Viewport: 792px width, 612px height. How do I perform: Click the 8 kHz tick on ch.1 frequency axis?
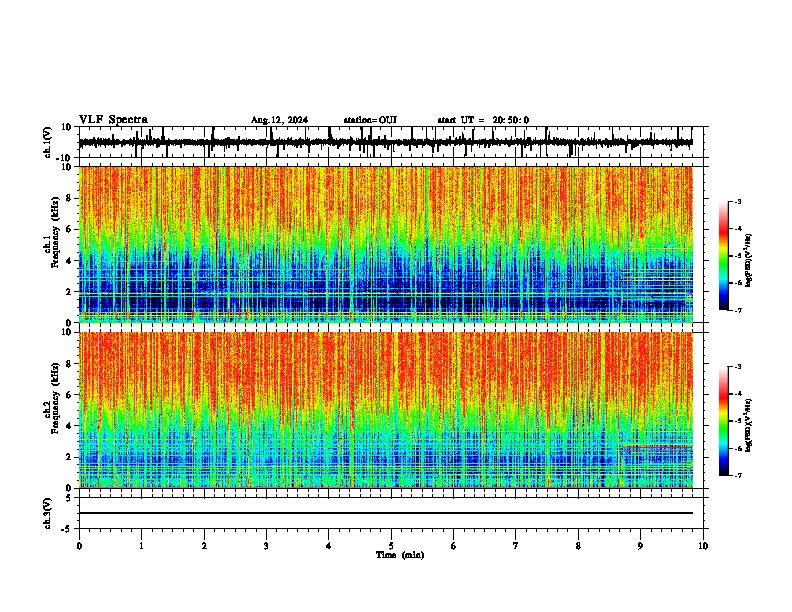(70, 198)
